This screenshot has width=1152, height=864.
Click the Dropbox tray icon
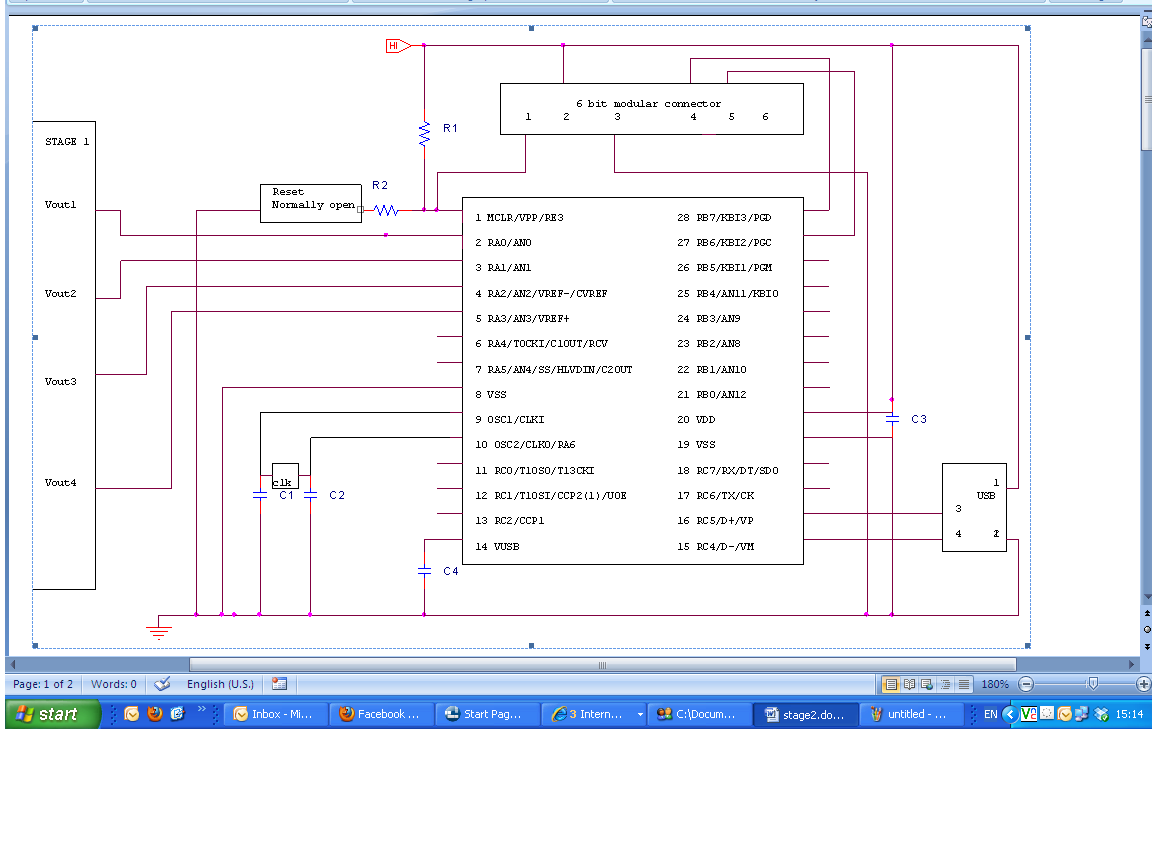click(x=1101, y=714)
